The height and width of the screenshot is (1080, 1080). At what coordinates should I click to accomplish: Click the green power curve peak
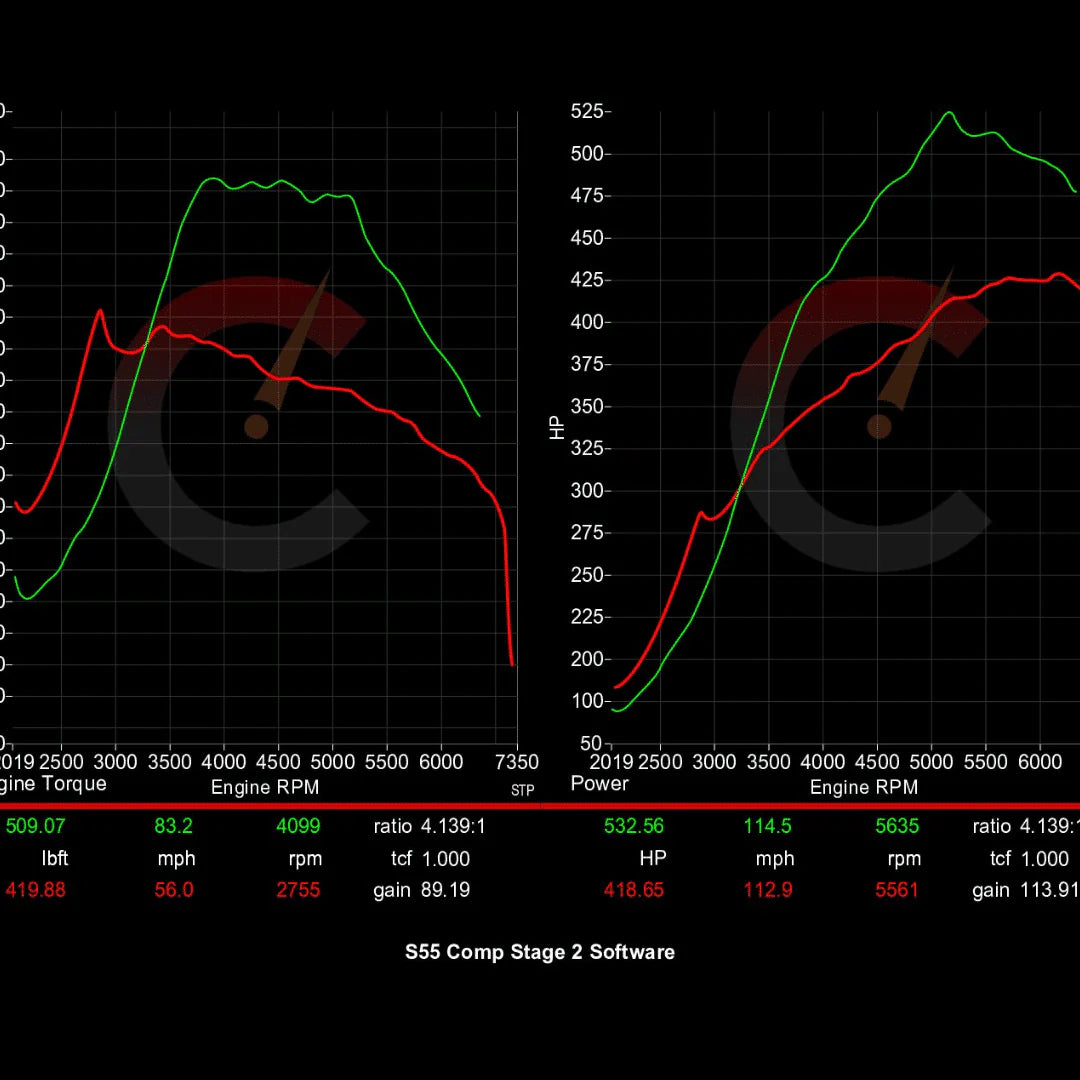[x=948, y=112]
